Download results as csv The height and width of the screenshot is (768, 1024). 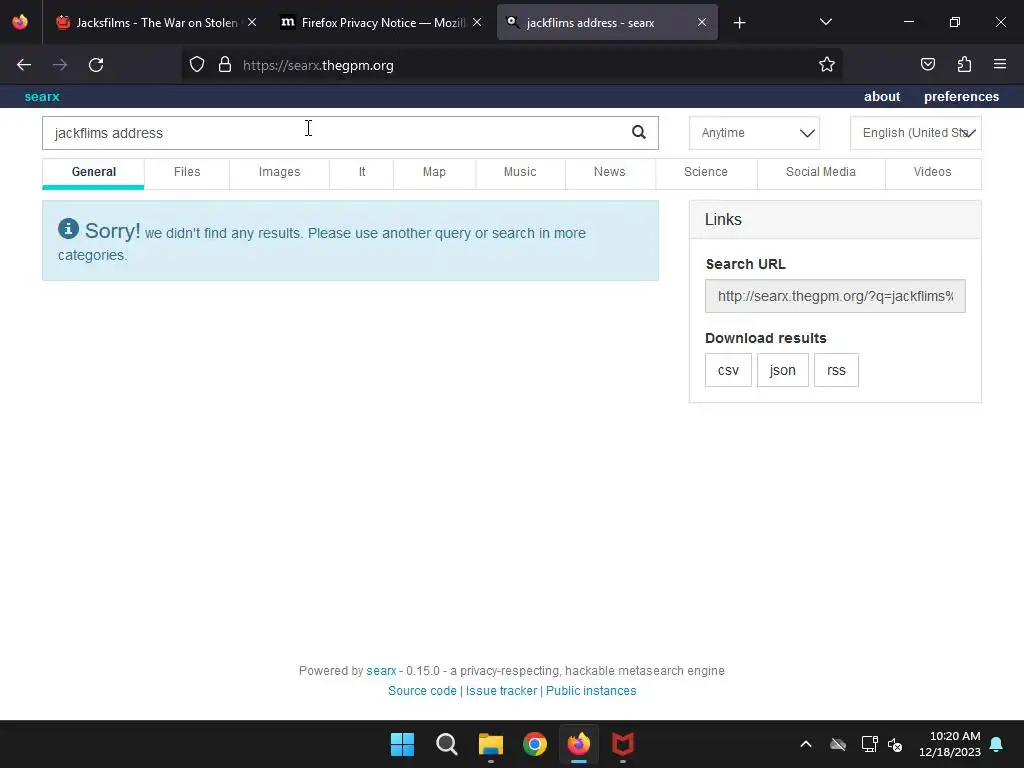coord(728,370)
